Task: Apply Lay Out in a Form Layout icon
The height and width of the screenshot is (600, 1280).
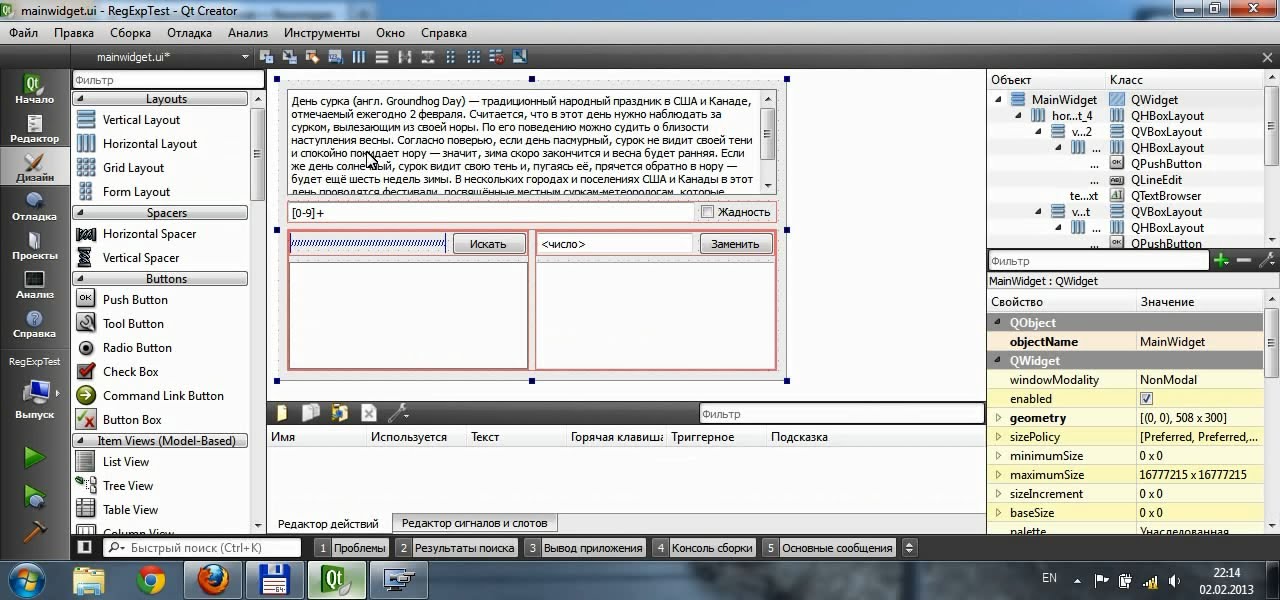Action: (450, 57)
